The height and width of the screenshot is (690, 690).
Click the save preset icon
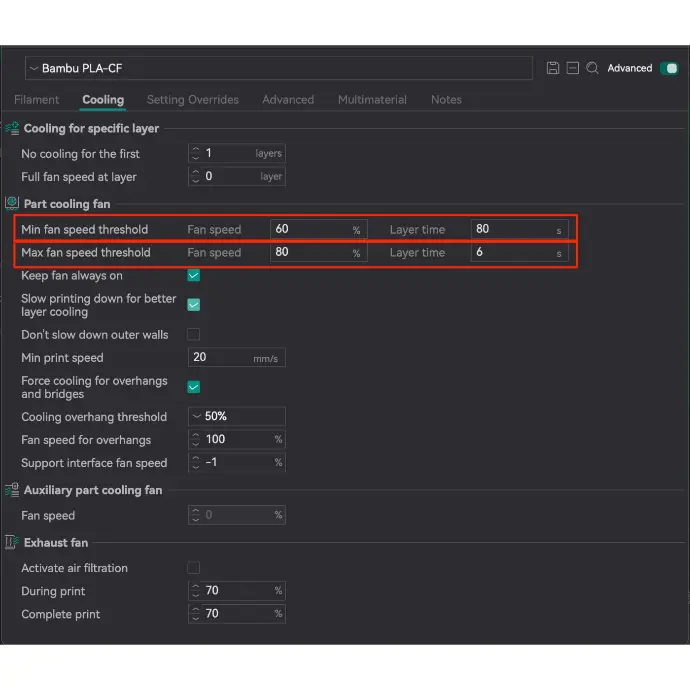(553, 68)
